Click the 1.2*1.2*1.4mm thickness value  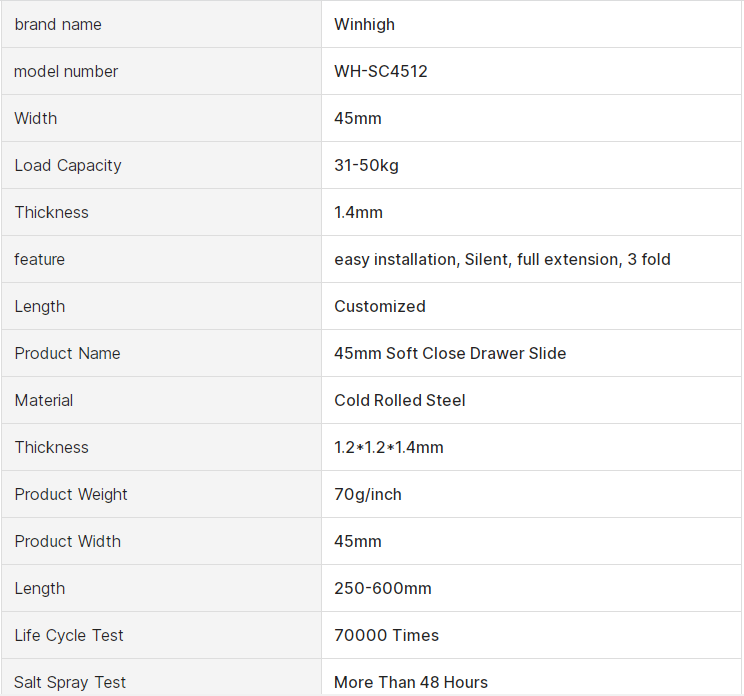tap(389, 447)
